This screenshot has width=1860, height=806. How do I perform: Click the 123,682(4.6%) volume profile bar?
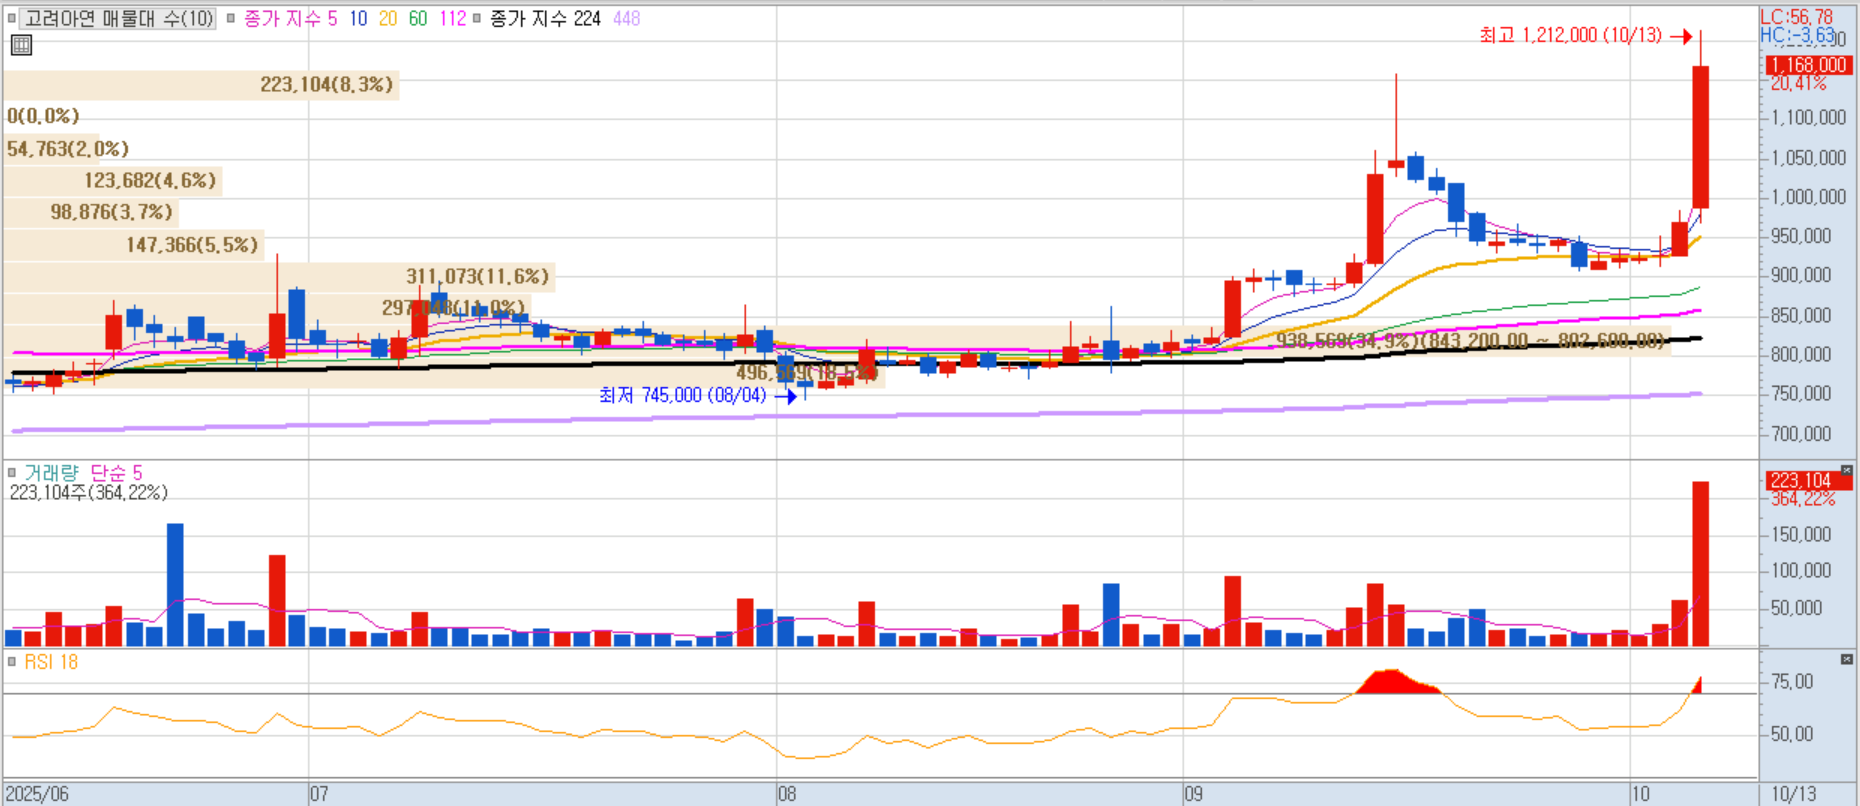tap(112, 181)
